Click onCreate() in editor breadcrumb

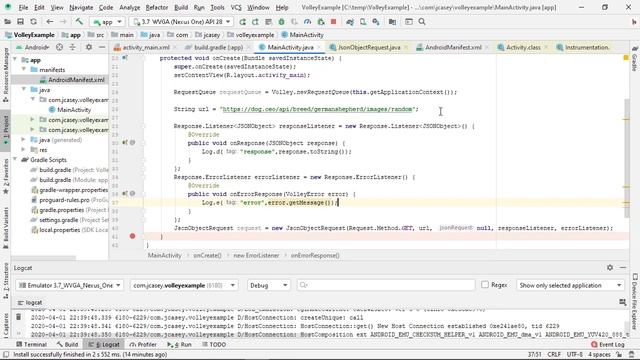point(207,255)
